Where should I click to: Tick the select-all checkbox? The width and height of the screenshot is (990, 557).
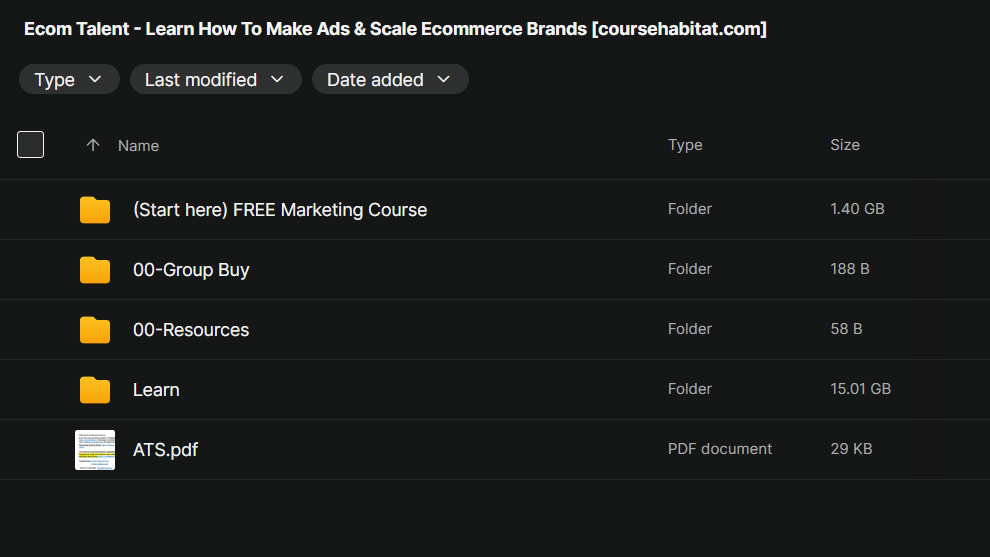(x=31, y=145)
